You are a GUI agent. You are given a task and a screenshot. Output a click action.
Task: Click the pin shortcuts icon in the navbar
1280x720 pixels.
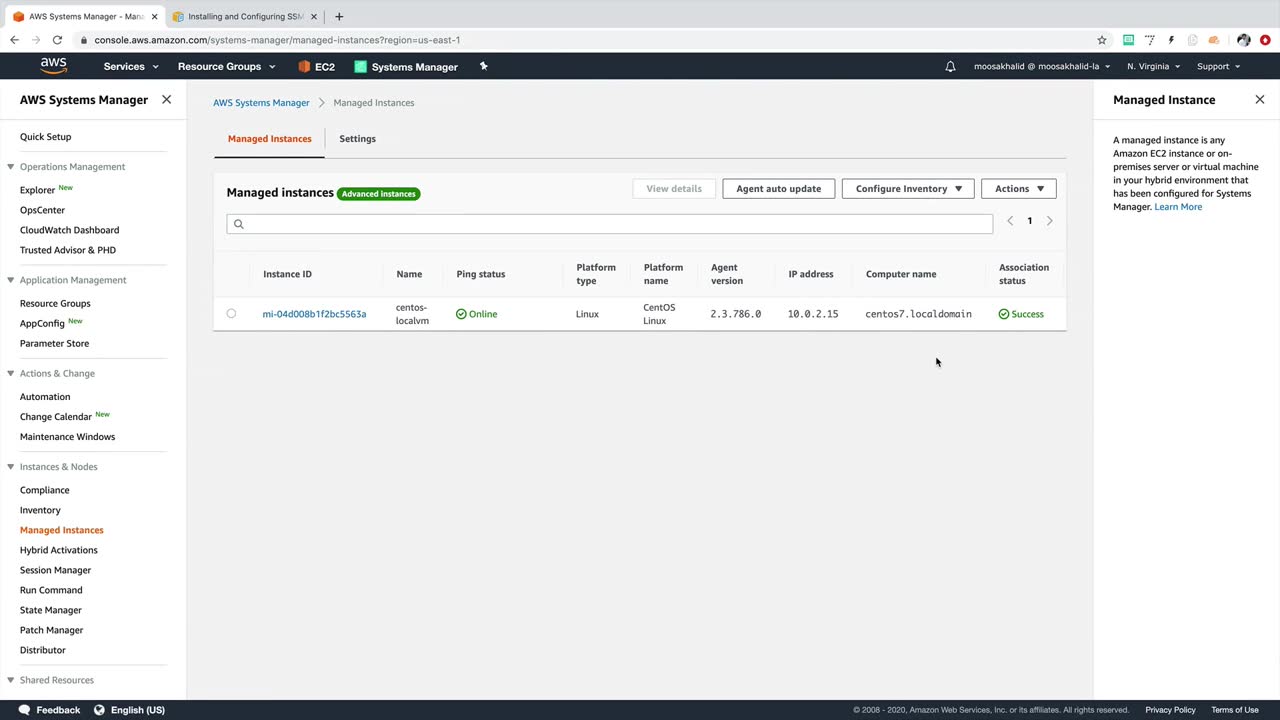click(x=484, y=66)
